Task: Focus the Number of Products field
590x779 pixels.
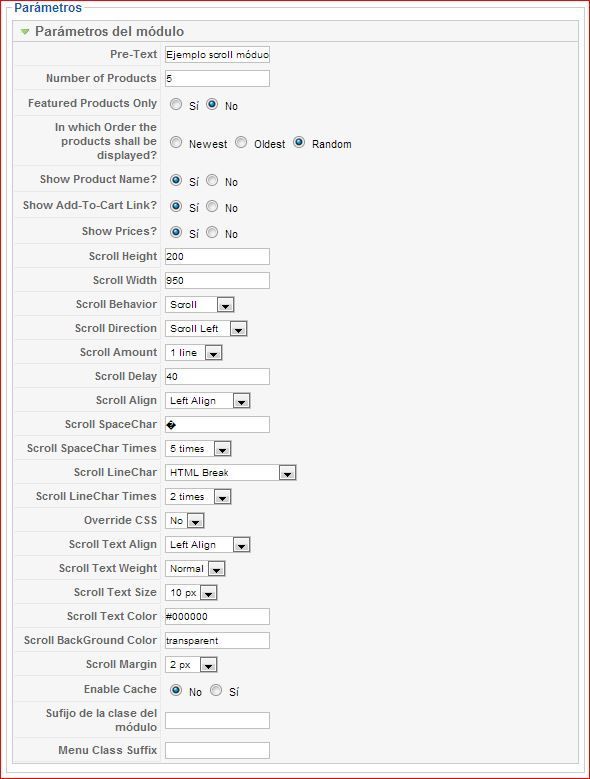Action: pyautogui.click(x=218, y=78)
